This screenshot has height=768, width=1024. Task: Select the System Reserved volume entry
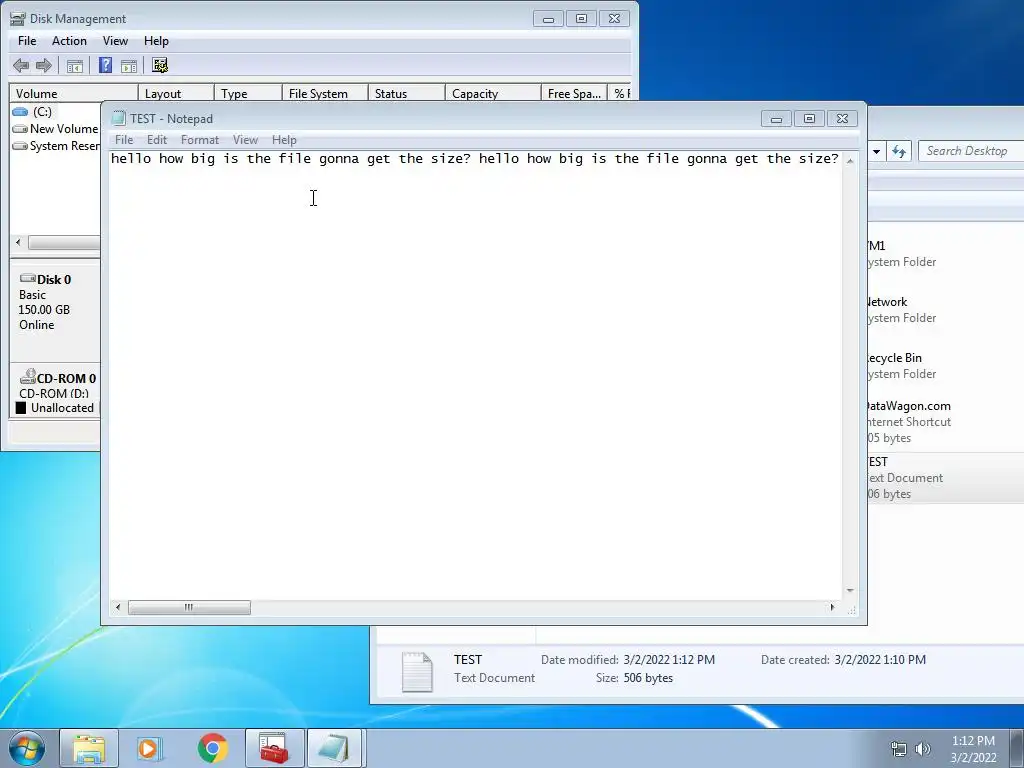[x=56, y=146]
